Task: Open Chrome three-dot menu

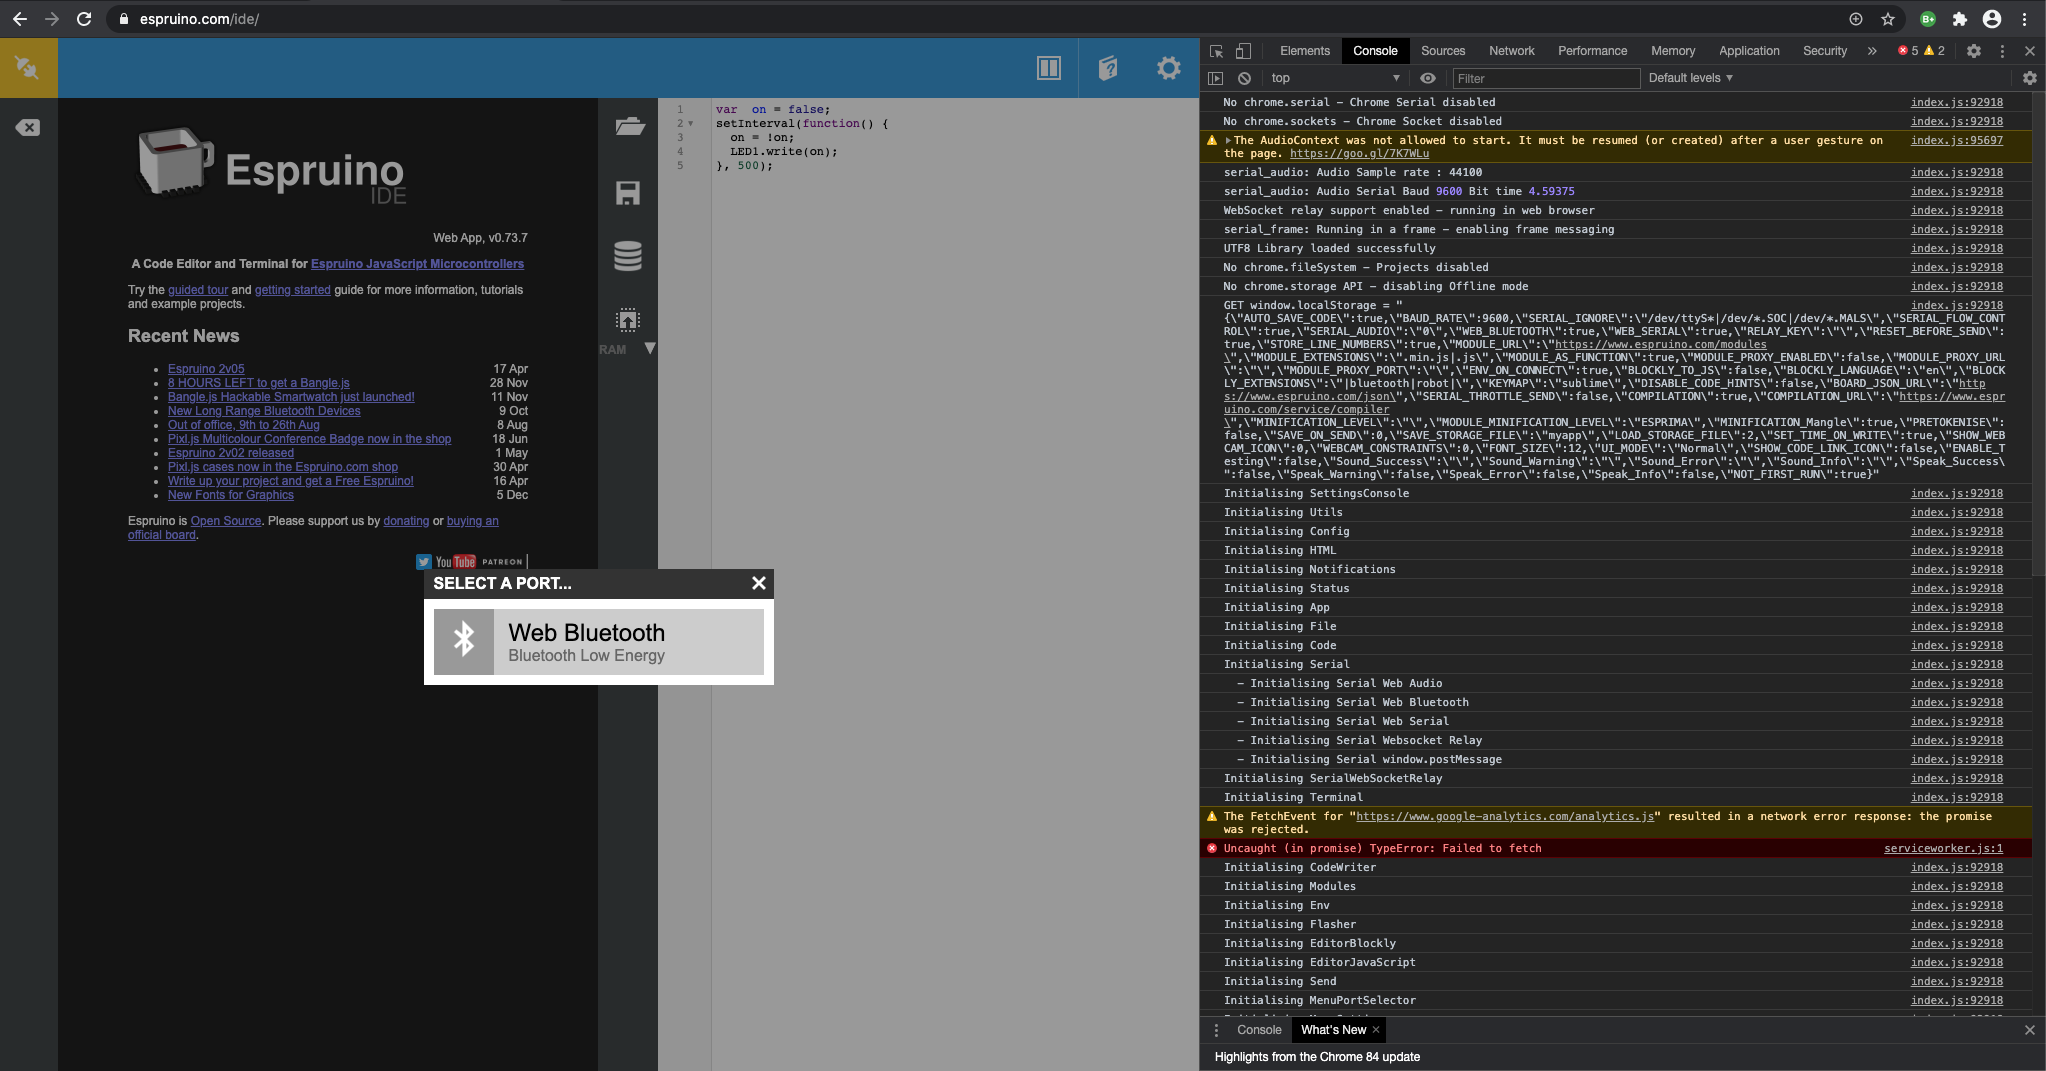Action: 2025,19
